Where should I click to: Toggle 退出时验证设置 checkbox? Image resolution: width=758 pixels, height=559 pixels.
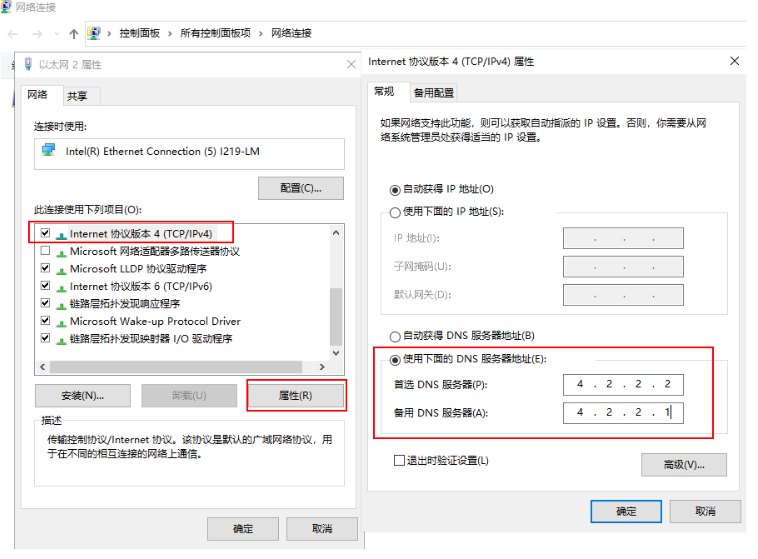tap(399, 461)
